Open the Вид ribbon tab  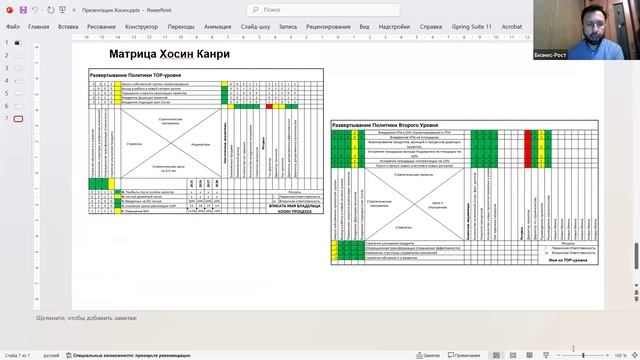(x=364, y=27)
